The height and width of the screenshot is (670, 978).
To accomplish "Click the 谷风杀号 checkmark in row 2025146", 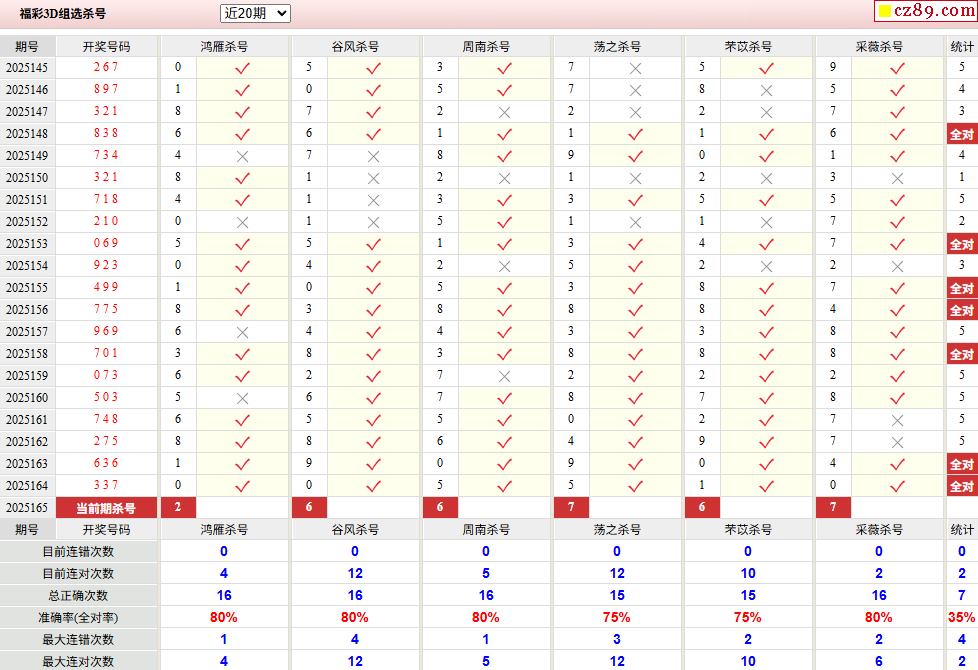I will (373, 90).
